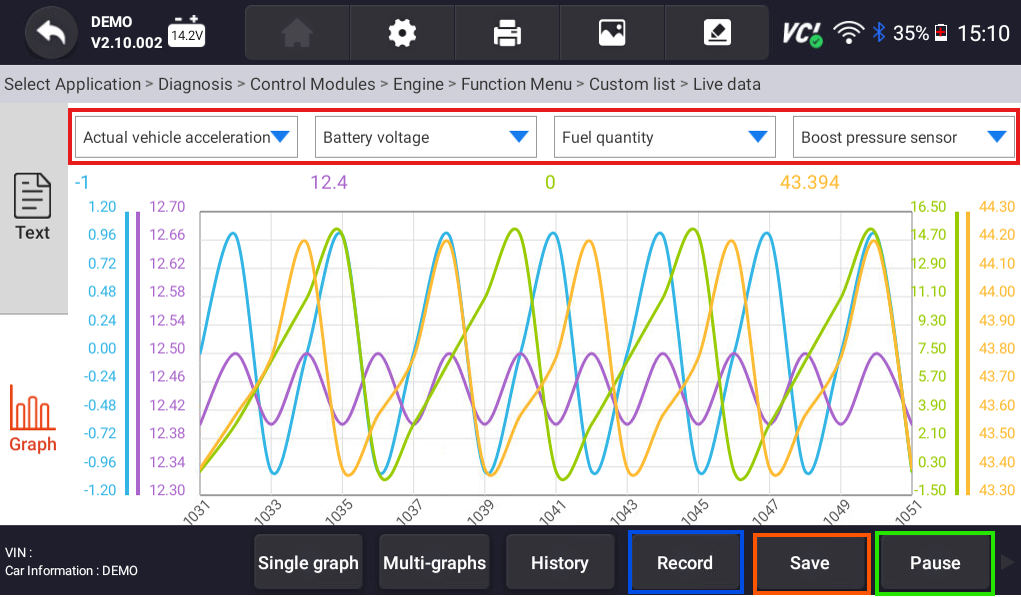Image resolution: width=1021 pixels, height=597 pixels.
Task: Open the Actual vehicle acceleration dropdown
Action: pos(185,136)
